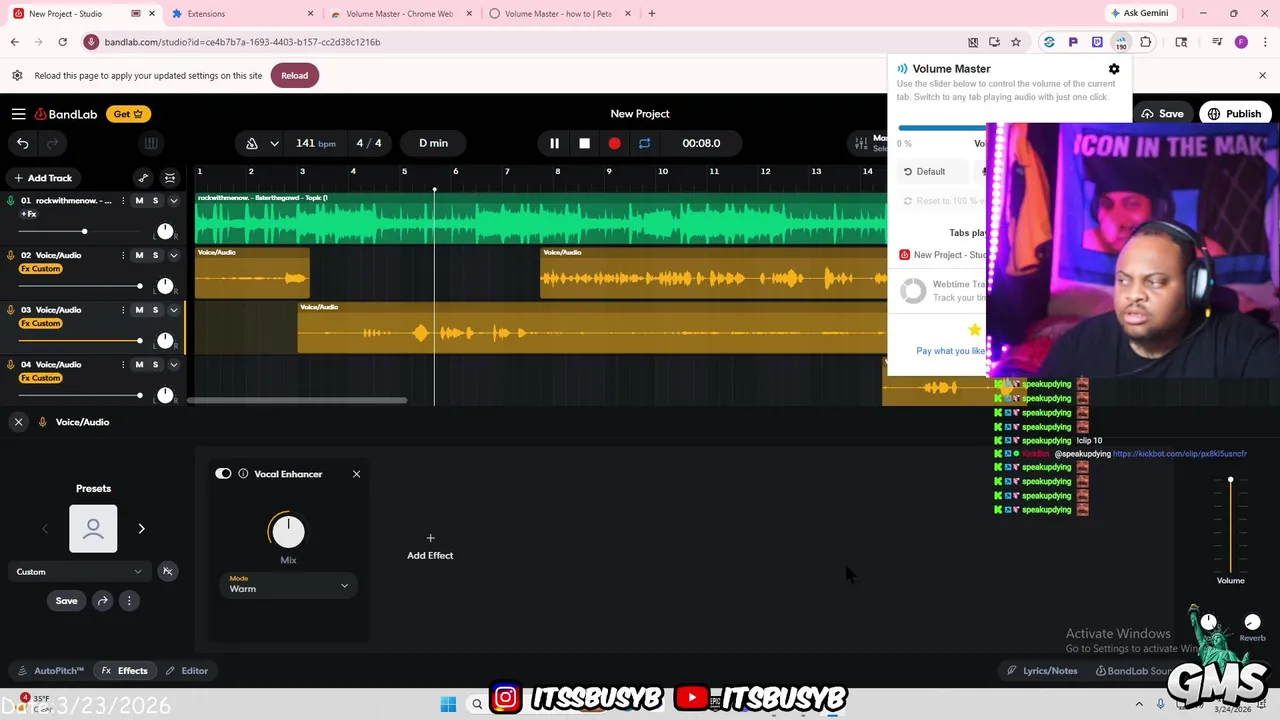Solo track 03 Voice/Audio
Screen dimensions: 1280x720
click(x=155, y=310)
